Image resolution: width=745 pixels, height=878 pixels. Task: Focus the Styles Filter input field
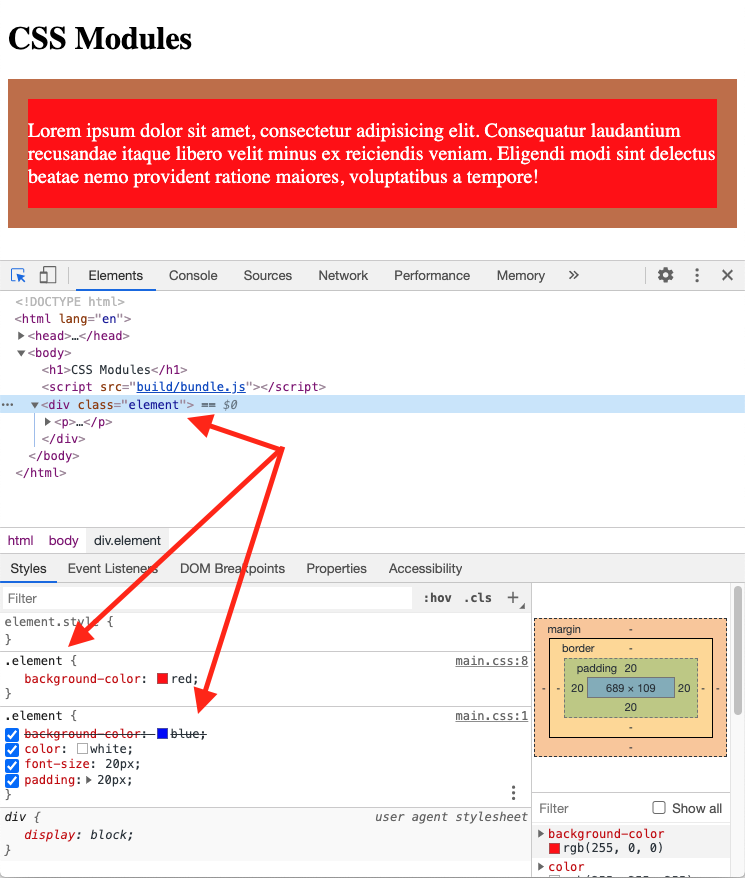pos(207,598)
